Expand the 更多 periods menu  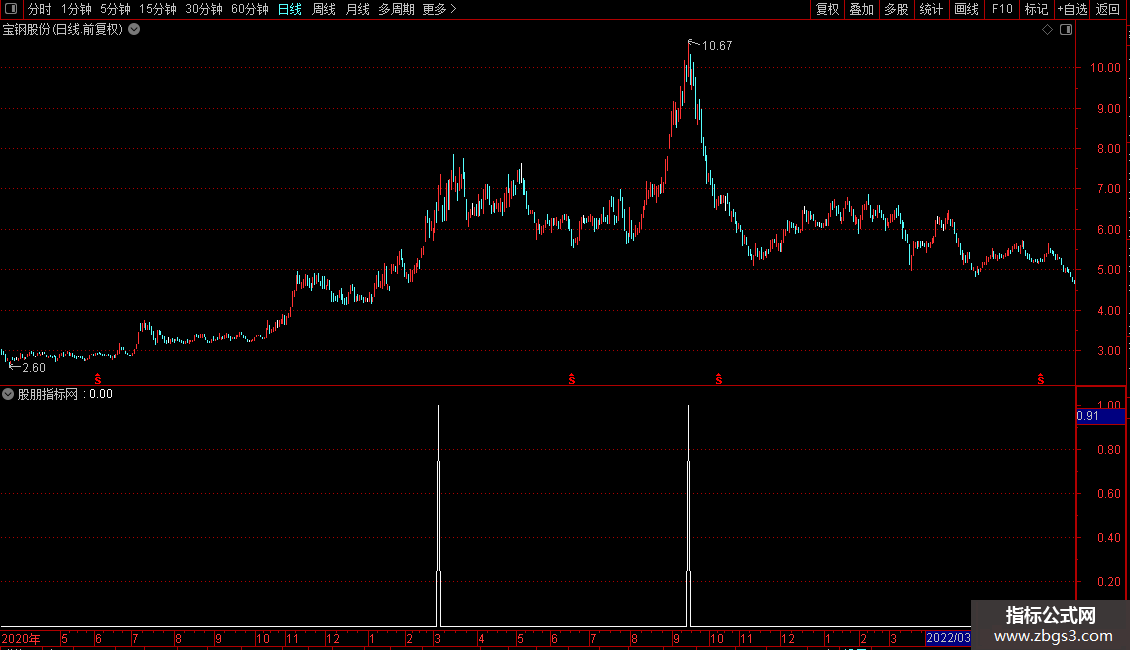pyautogui.click(x=440, y=9)
